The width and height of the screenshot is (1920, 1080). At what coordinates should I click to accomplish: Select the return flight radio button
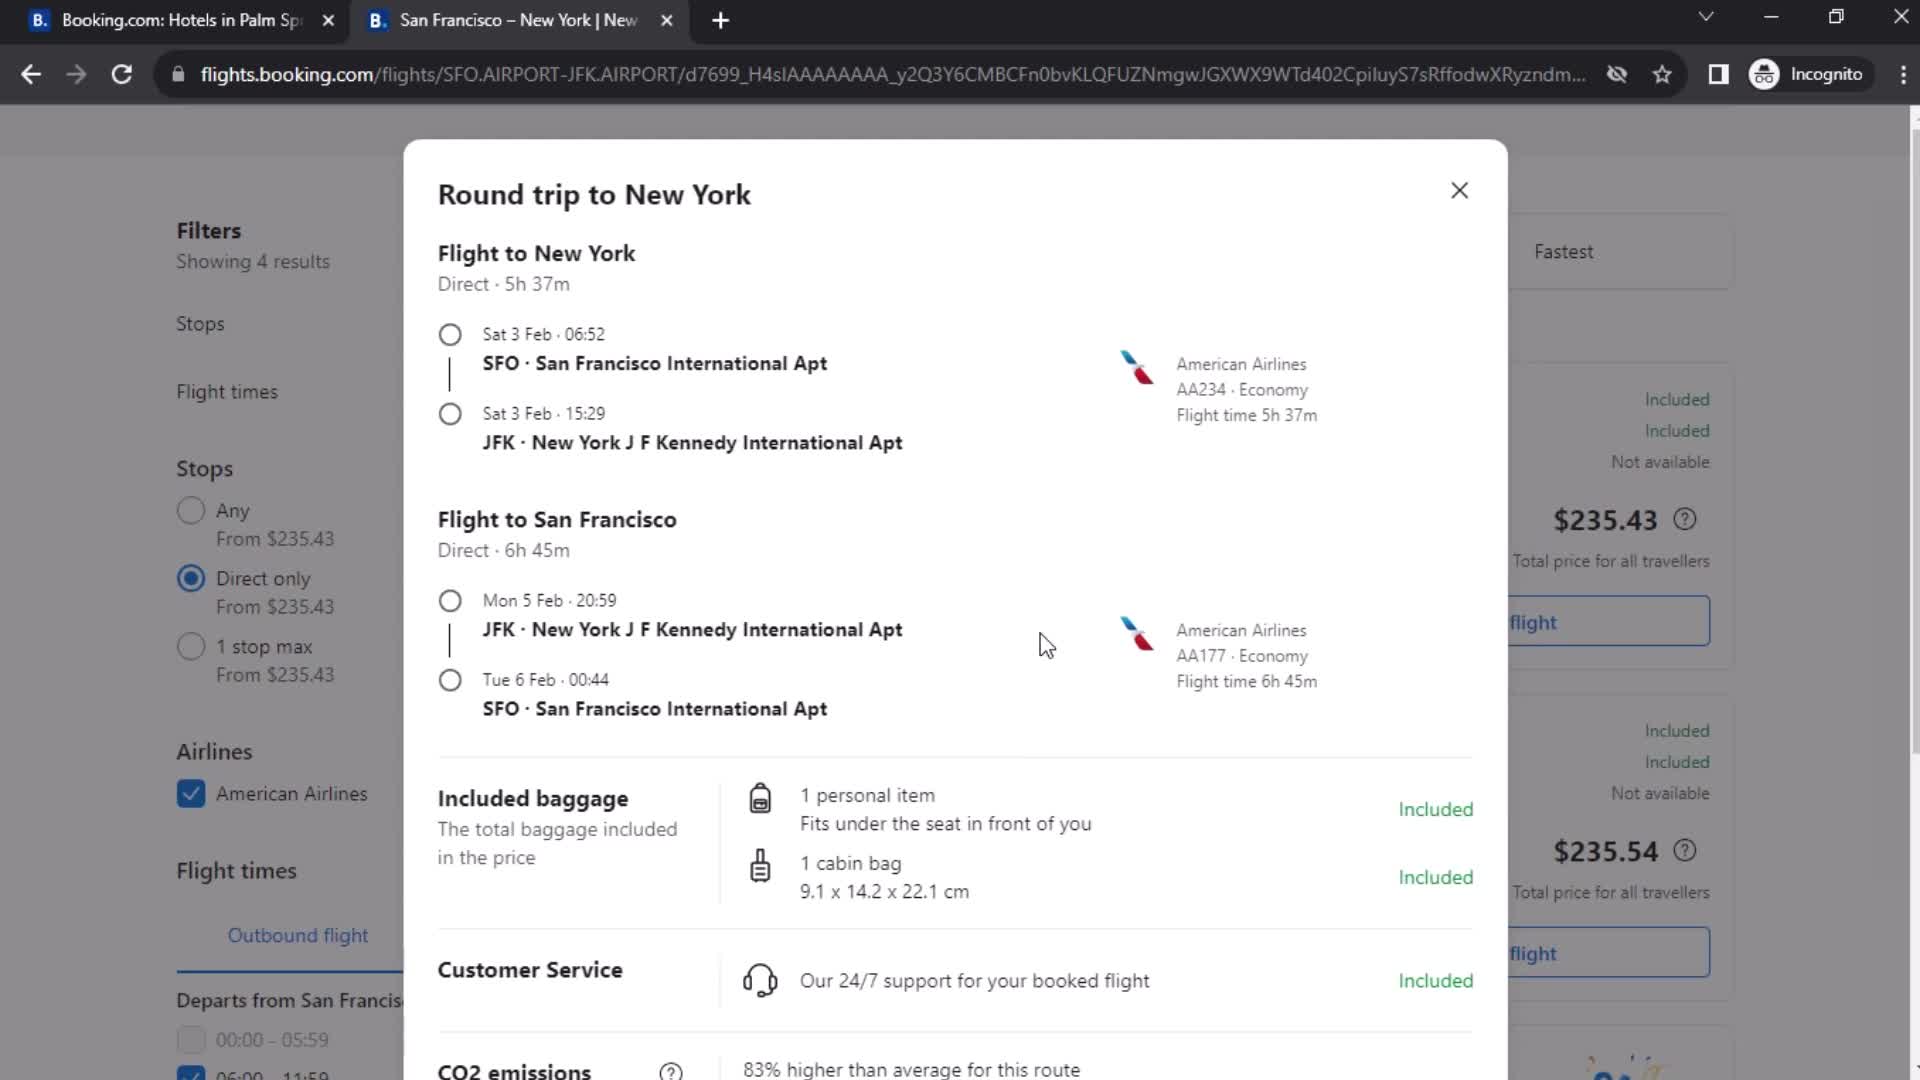click(x=448, y=600)
